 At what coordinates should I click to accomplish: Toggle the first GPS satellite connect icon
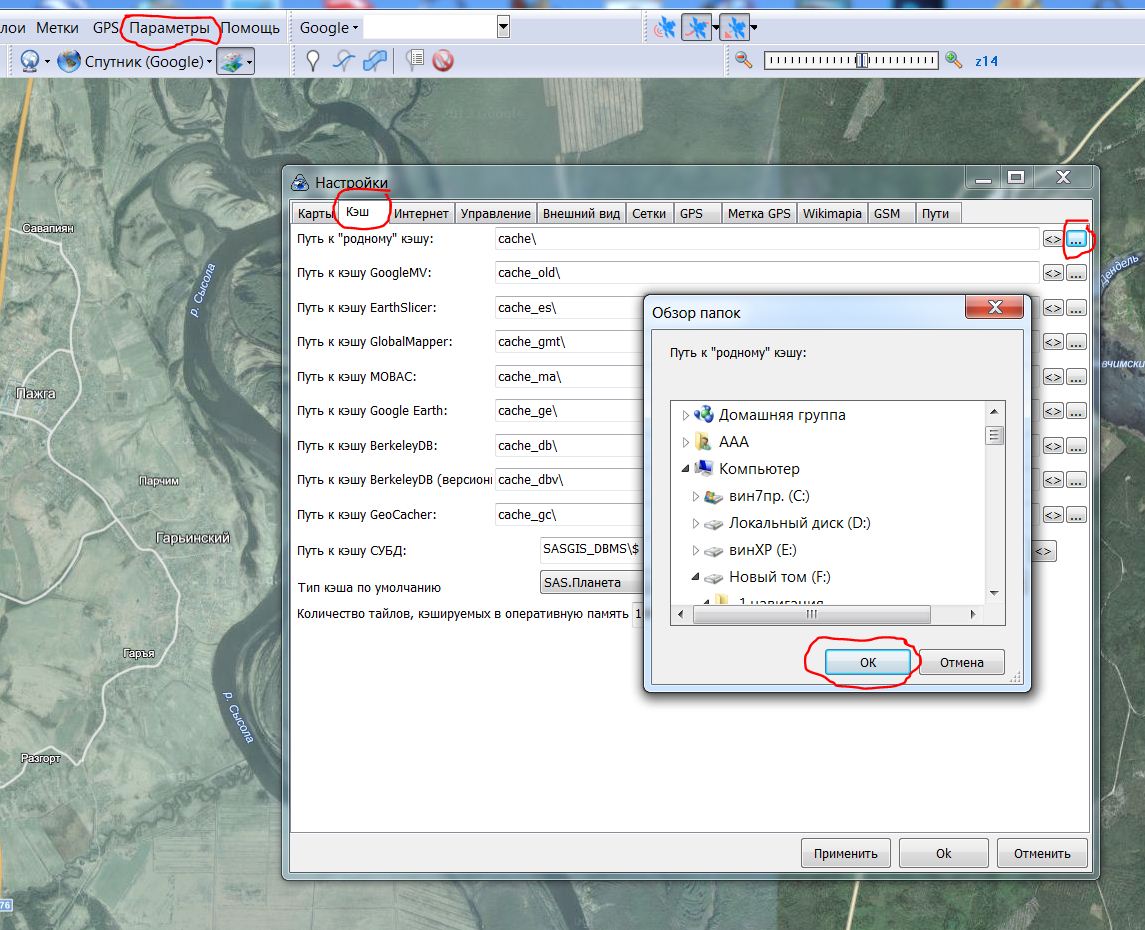[664, 28]
